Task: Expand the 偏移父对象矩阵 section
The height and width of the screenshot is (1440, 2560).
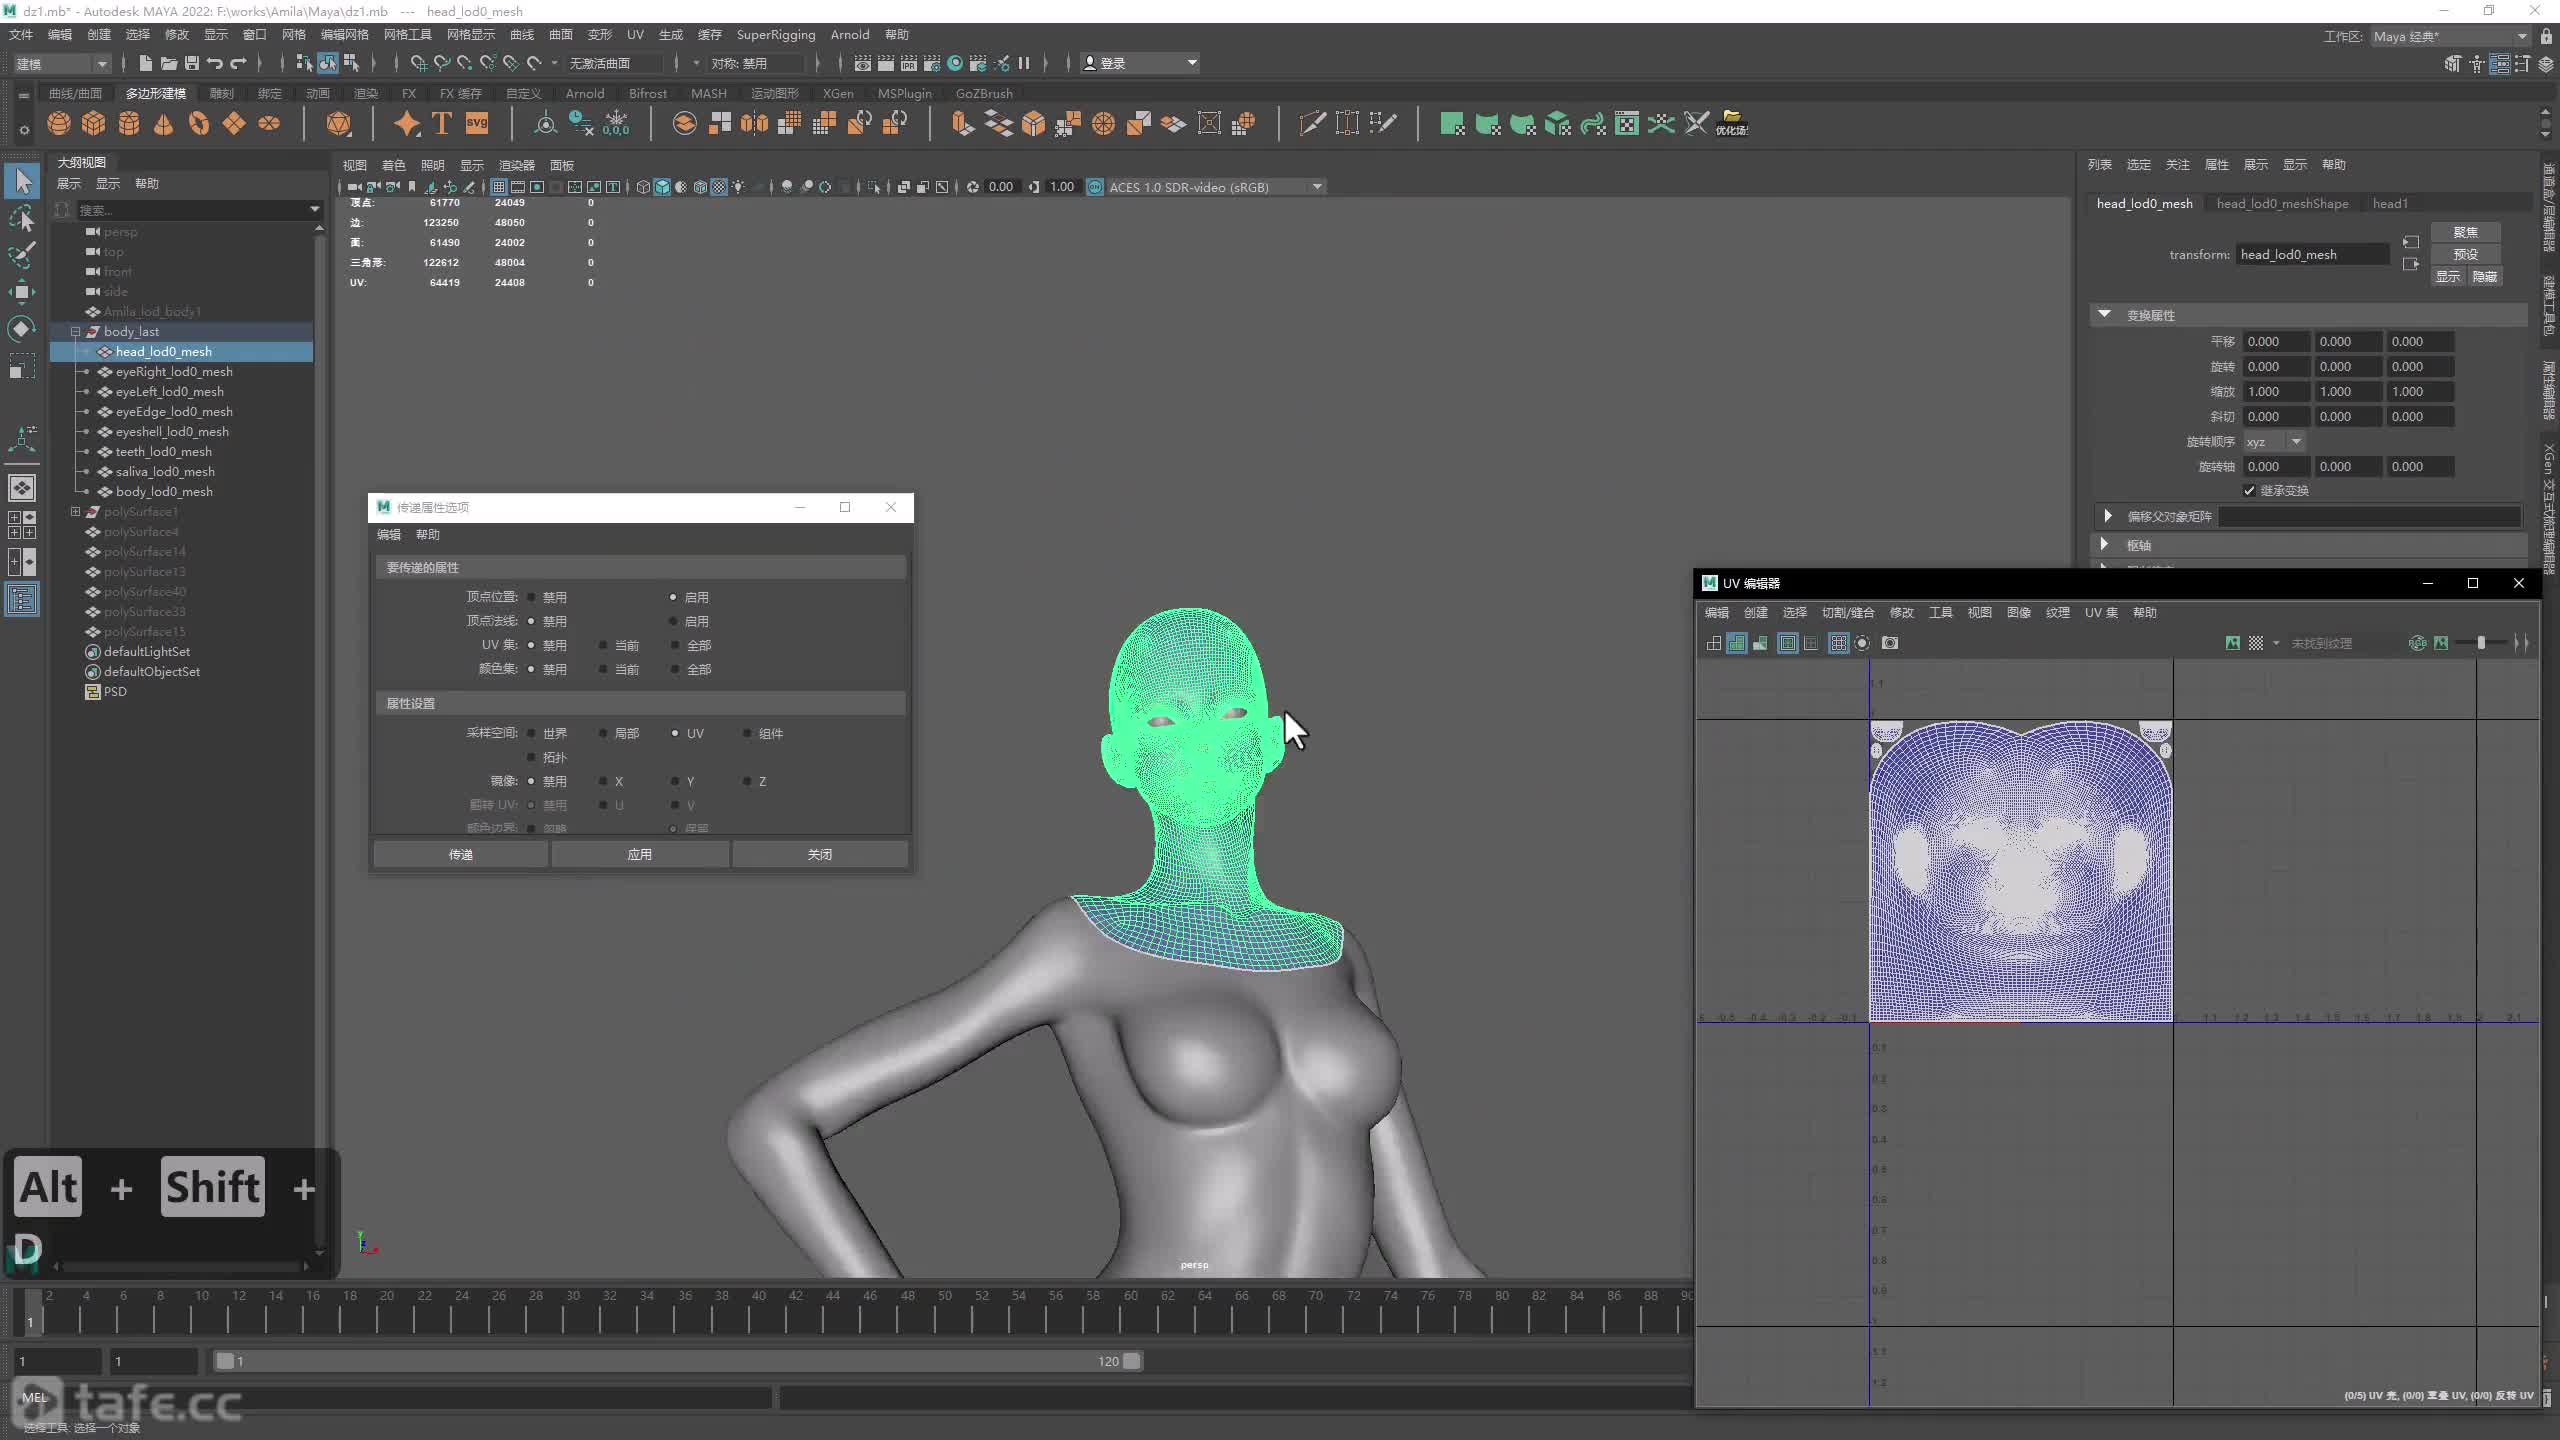Action: point(2108,516)
